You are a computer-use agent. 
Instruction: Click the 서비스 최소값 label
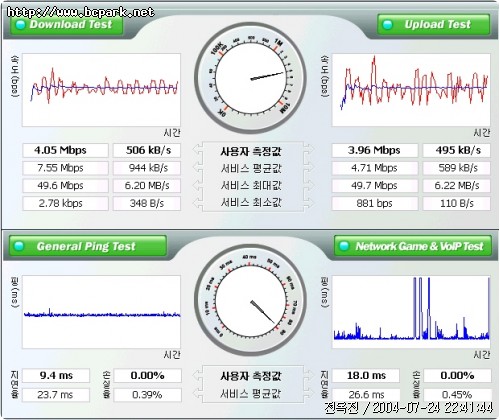click(251, 202)
